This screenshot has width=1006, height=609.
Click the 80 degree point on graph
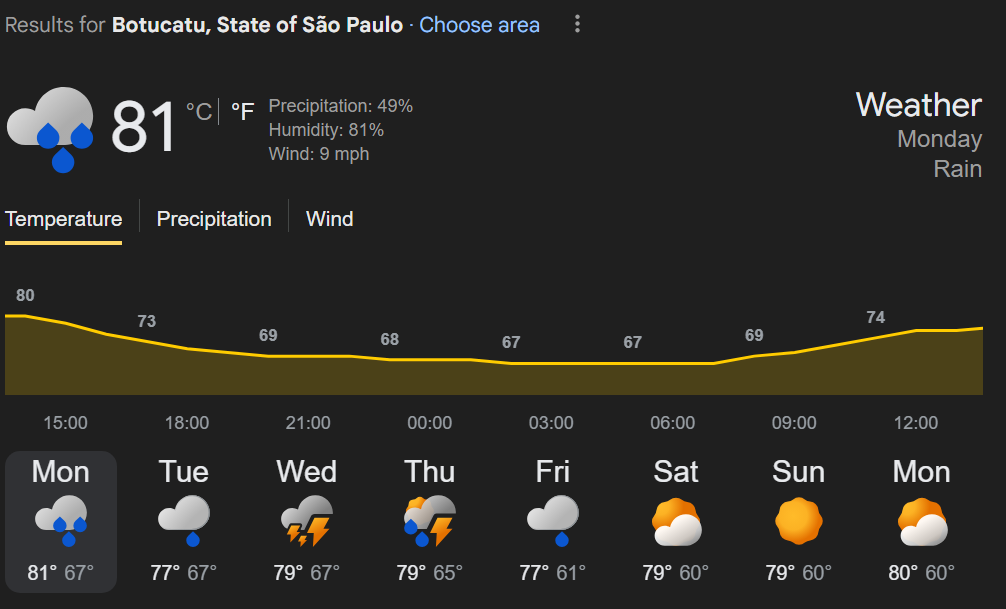(25, 296)
